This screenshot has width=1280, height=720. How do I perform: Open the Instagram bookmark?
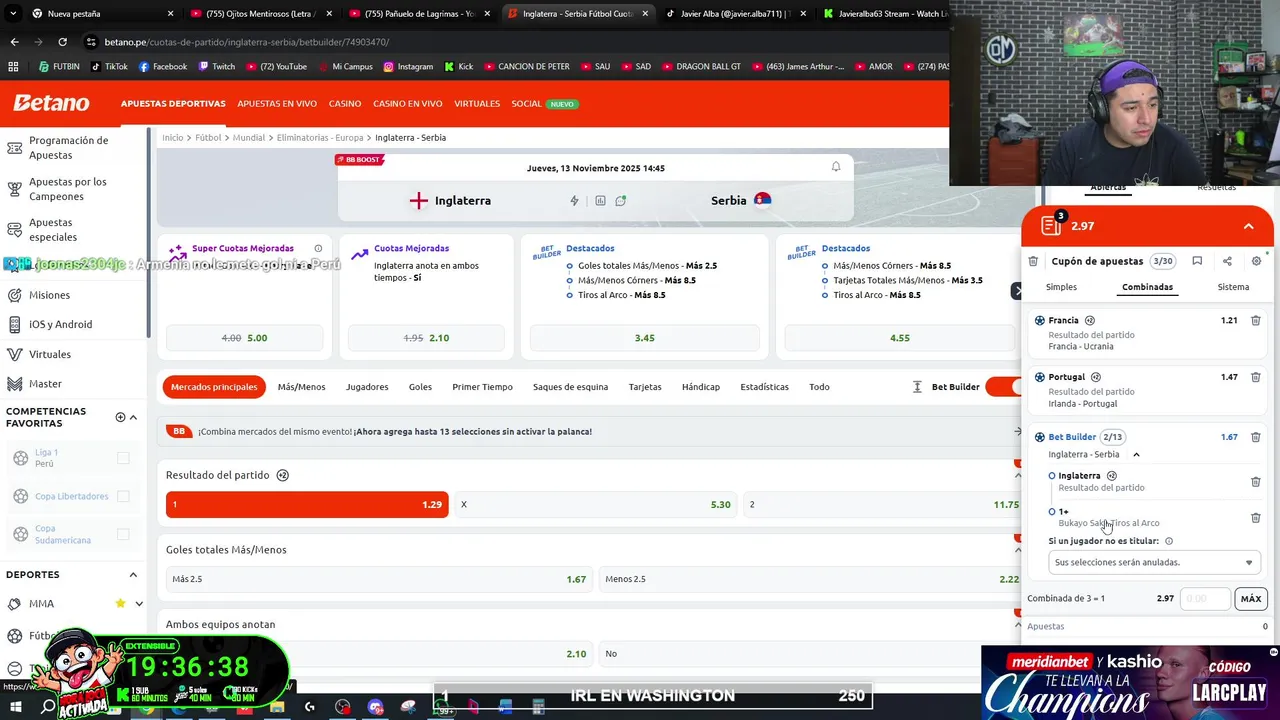[x=408, y=67]
